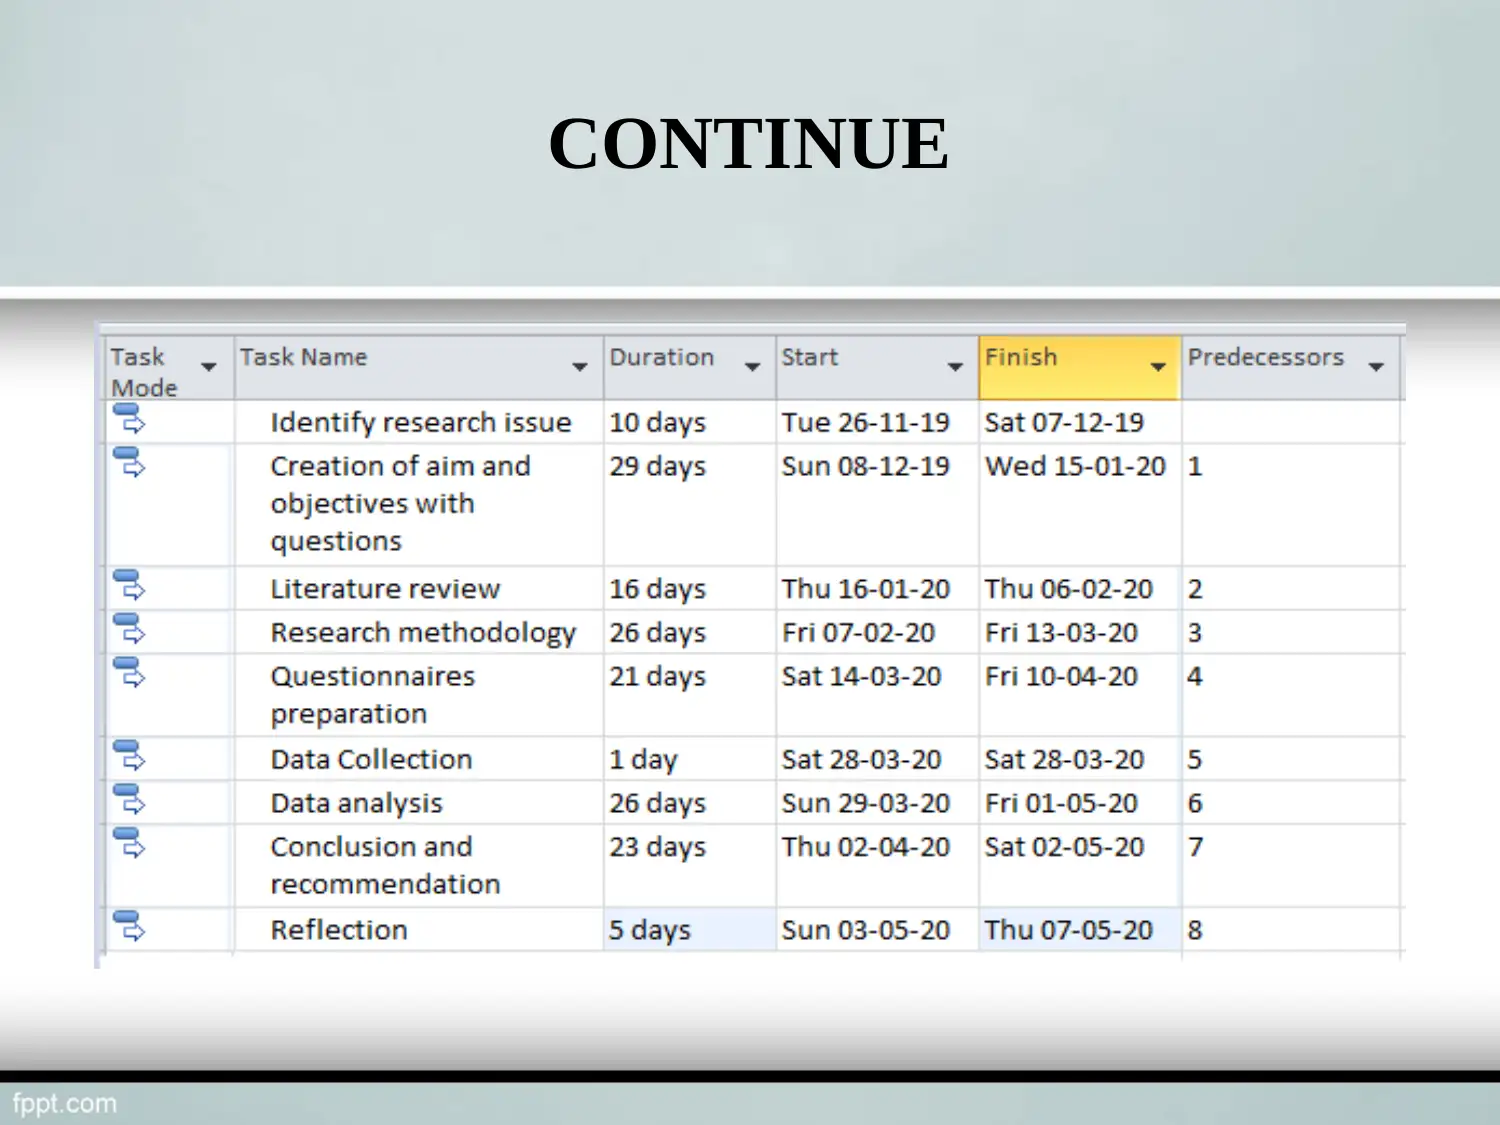Open the Task Mode column dropdown arrow
This screenshot has width=1500, height=1125.
click(x=209, y=367)
